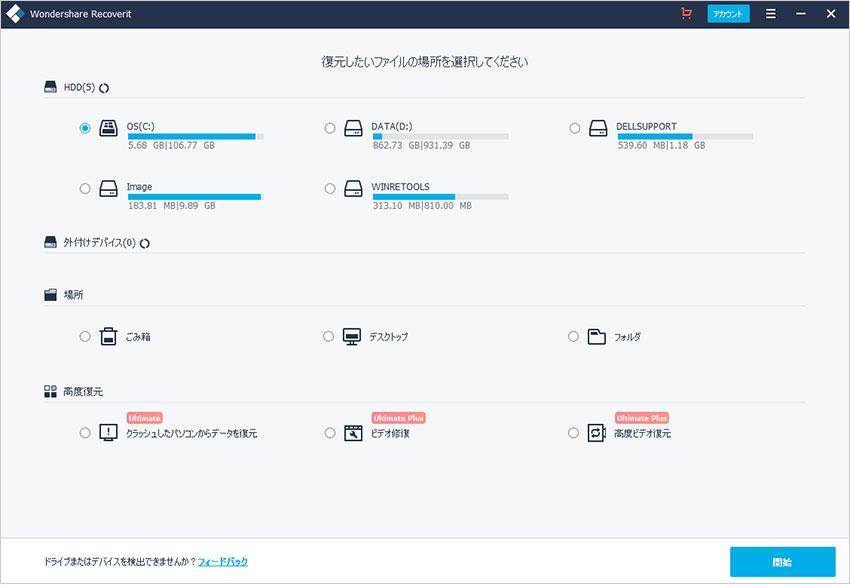Select the ごみ箱 recycle bin icon
850x586 pixels.
[x=108, y=337]
